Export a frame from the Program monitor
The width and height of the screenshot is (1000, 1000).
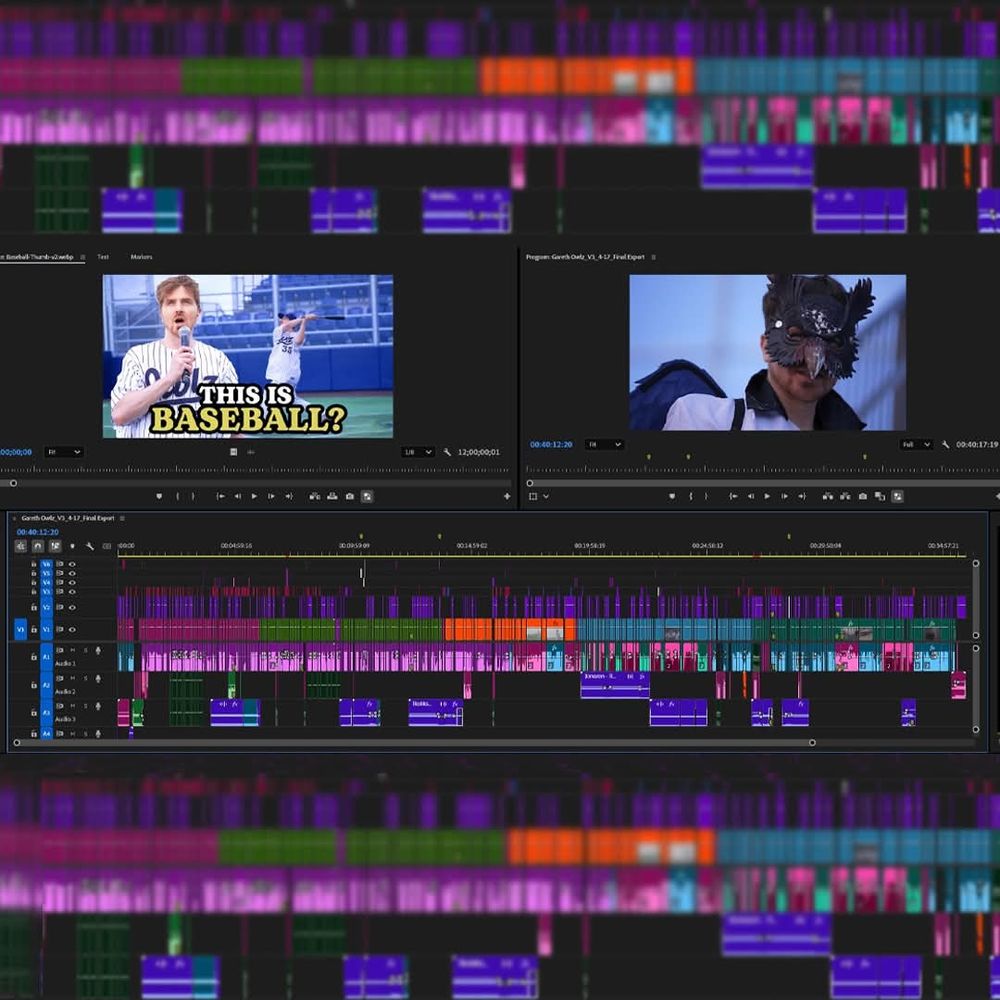[862, 496]
